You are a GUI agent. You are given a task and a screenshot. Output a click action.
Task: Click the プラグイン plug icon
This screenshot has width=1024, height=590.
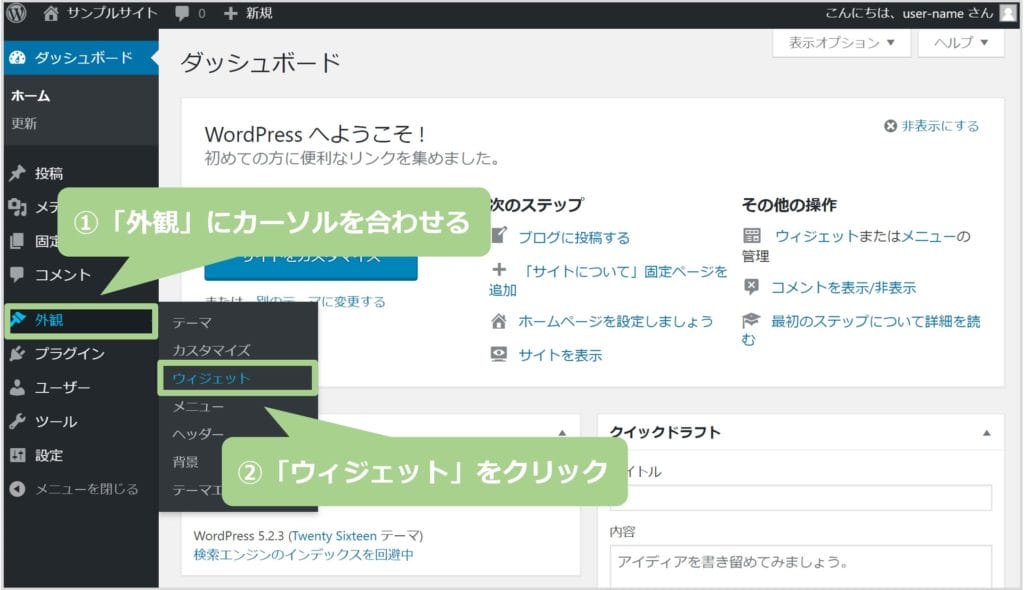pyautogui.click(x=18, y=353)
